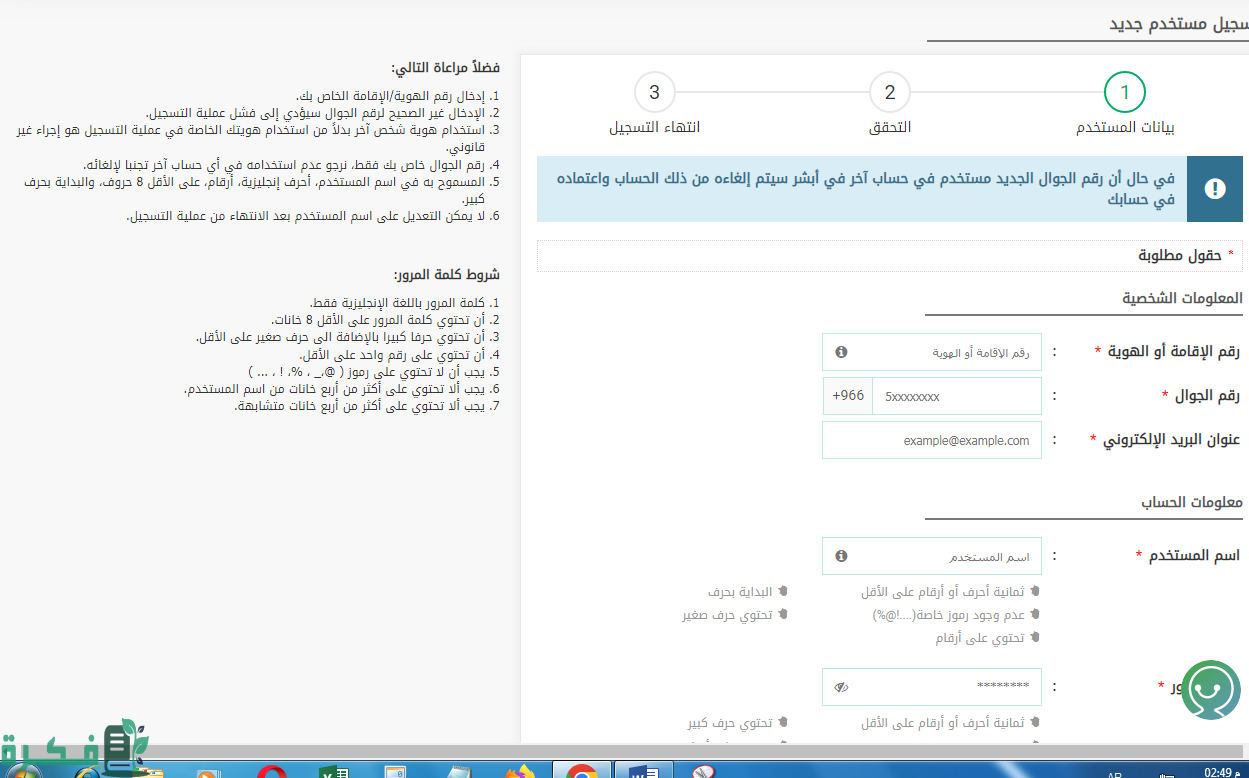
Task: Click the mobile number input field
Action: point(955,396)
